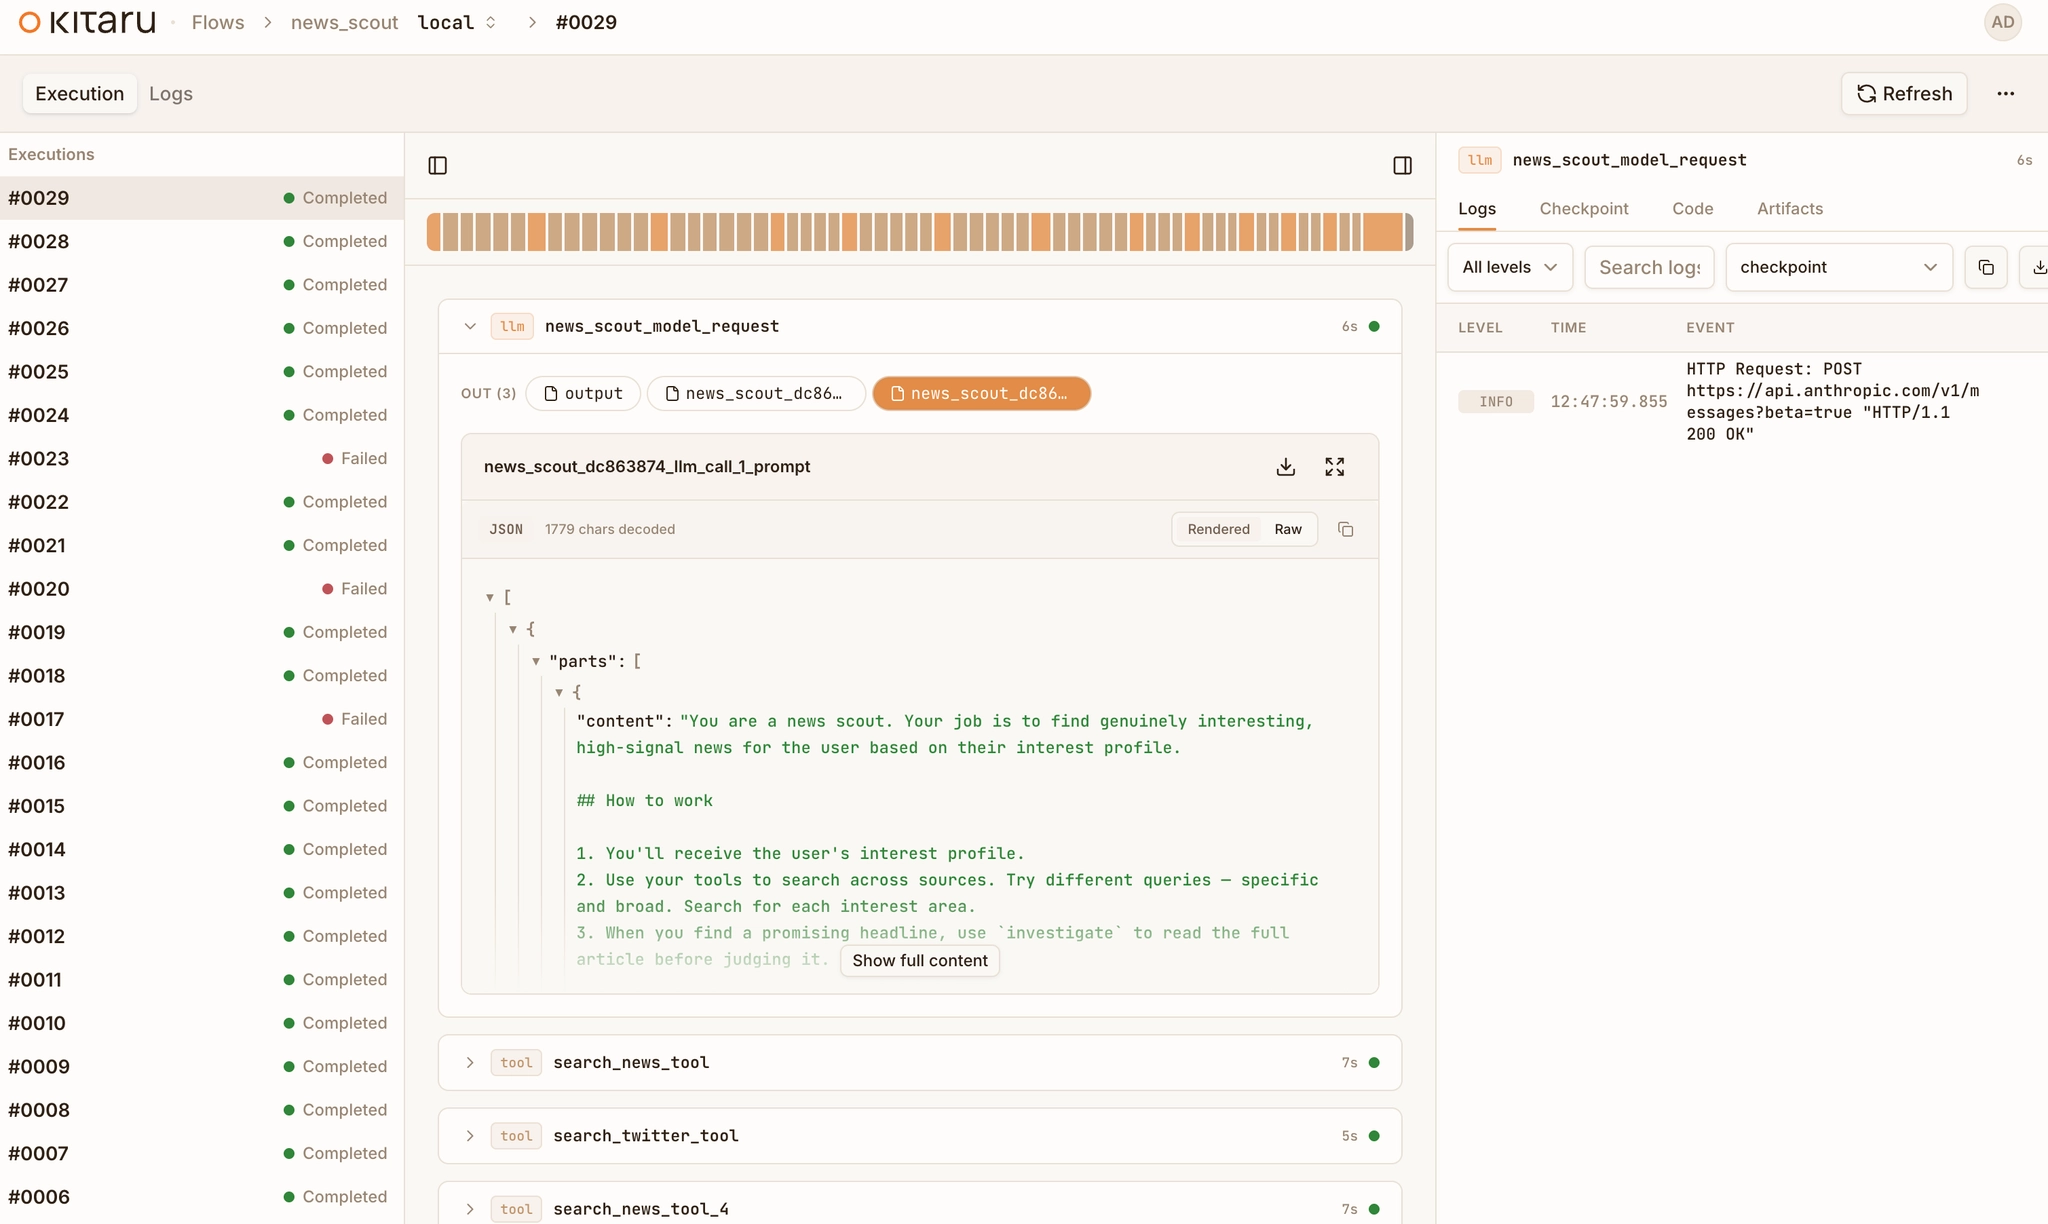Collapse the JSON object inside "parts"
Viewport: 2048px width, 1224px height.
[559, 692]
